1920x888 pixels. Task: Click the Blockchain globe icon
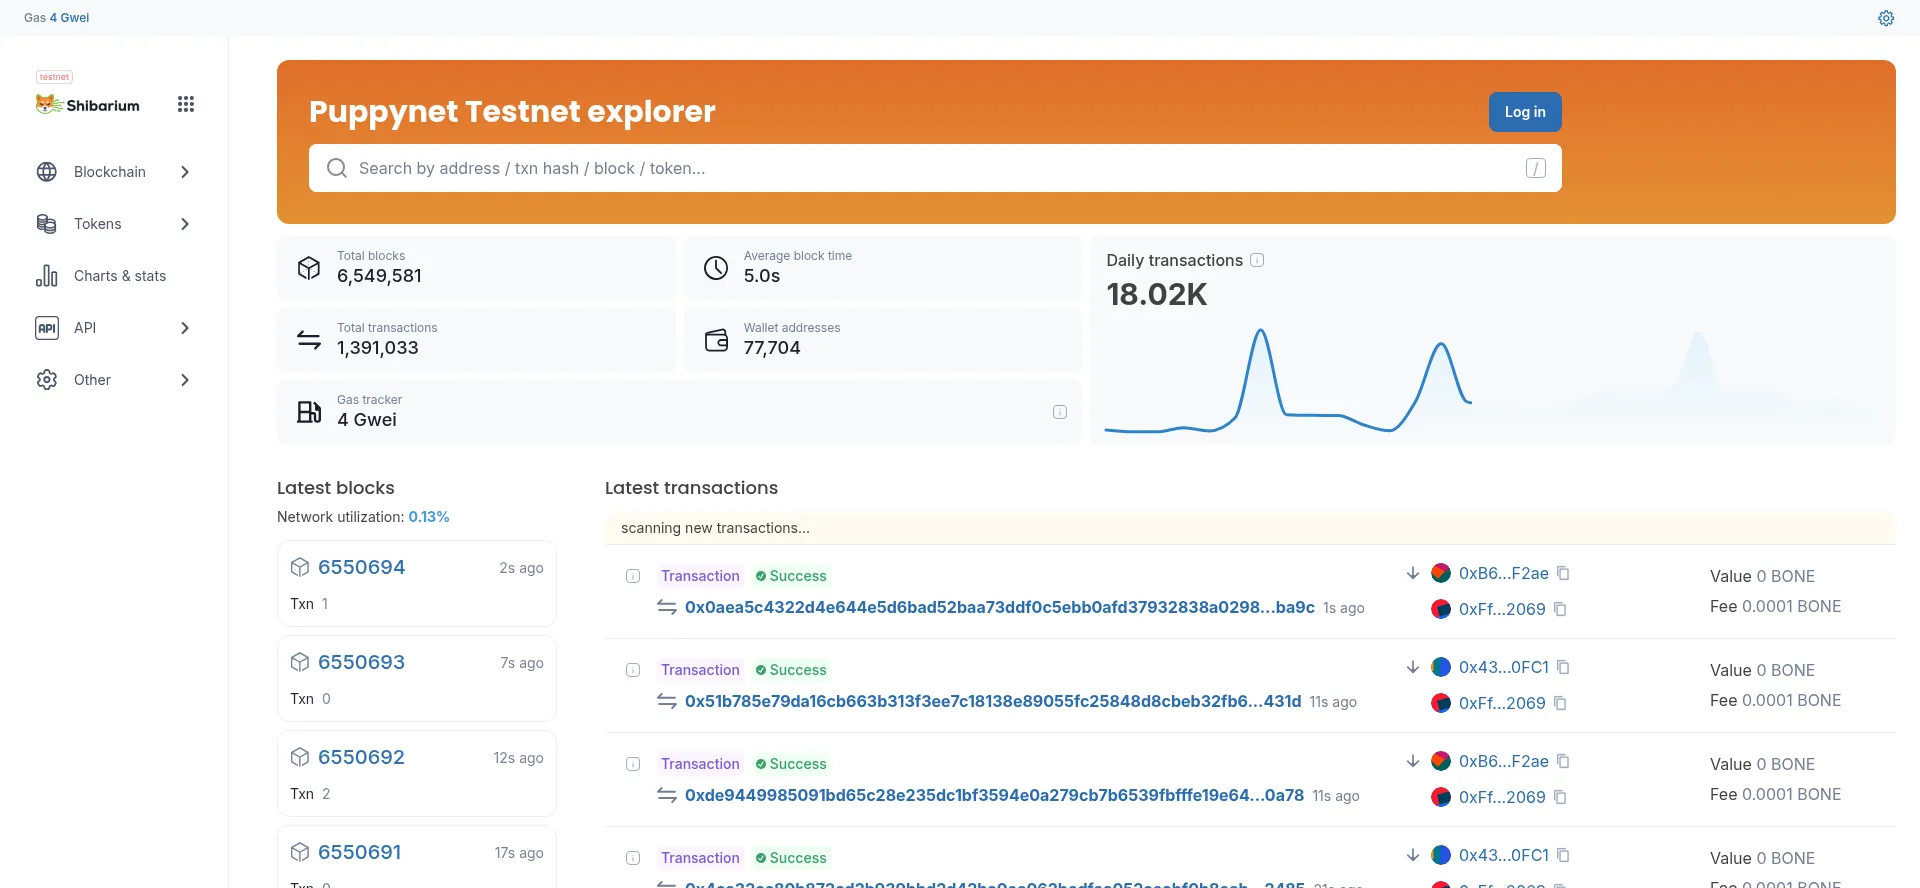pos(47,172)
